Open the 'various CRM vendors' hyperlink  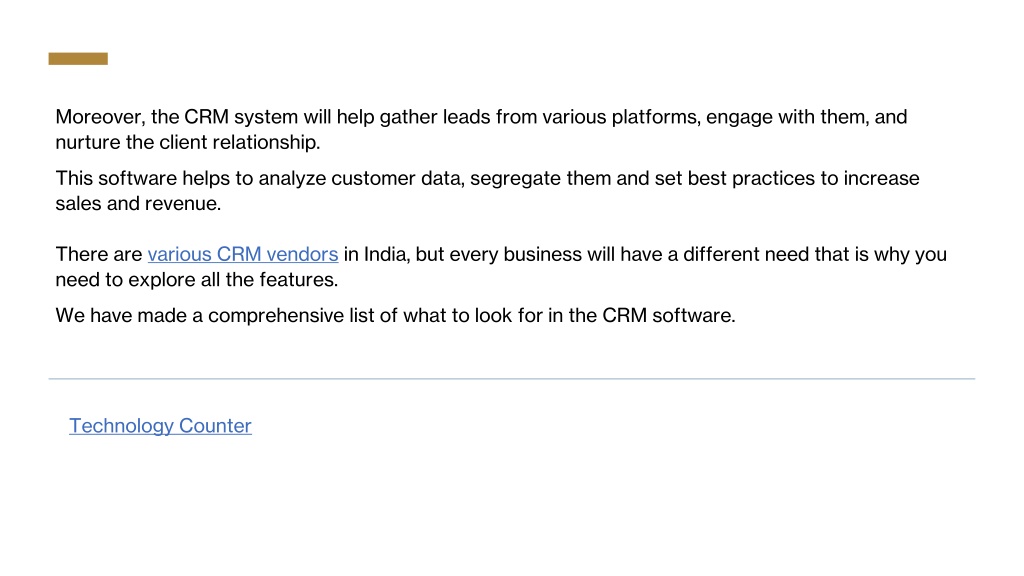[242, 254]
